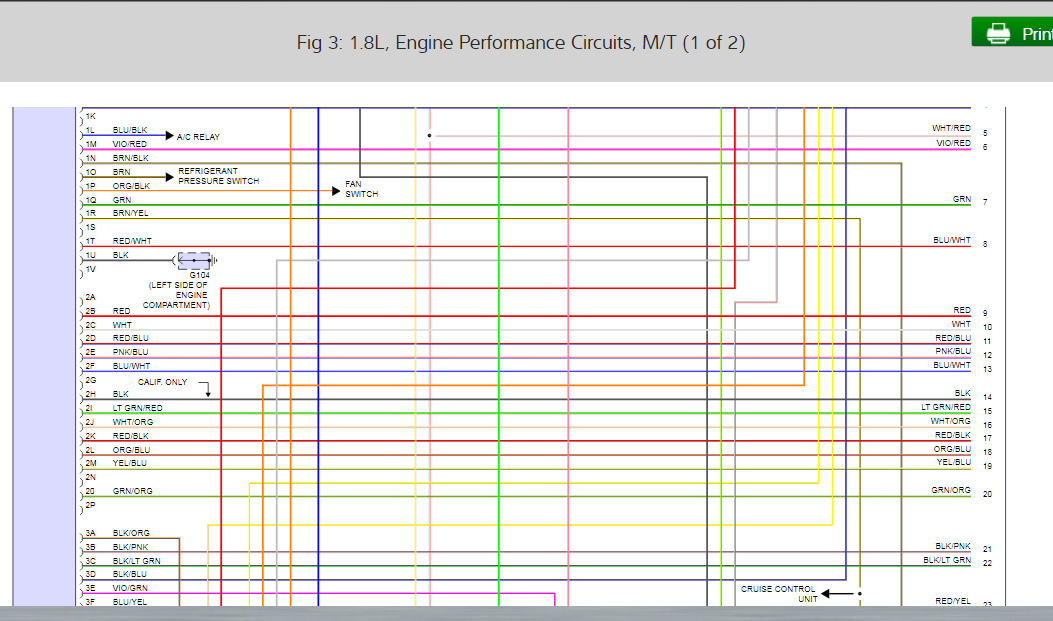Click the arrowhead pointing to REFRIGERANT PRESSURE SWITCH

click(169, 177)
